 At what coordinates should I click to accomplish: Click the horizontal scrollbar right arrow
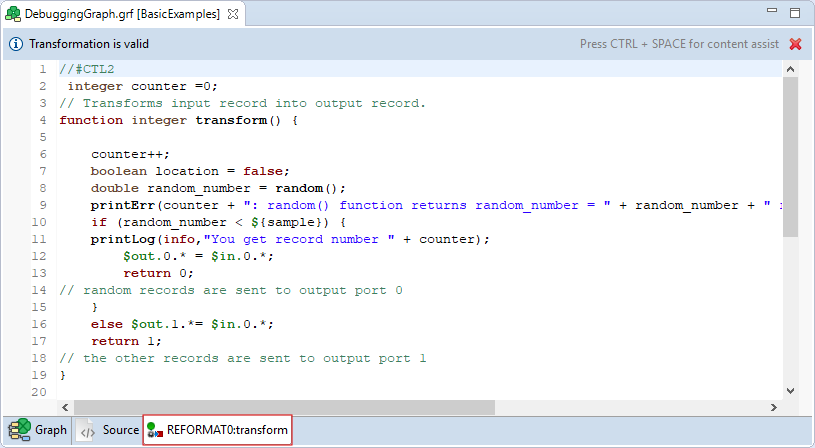[775, 407]
